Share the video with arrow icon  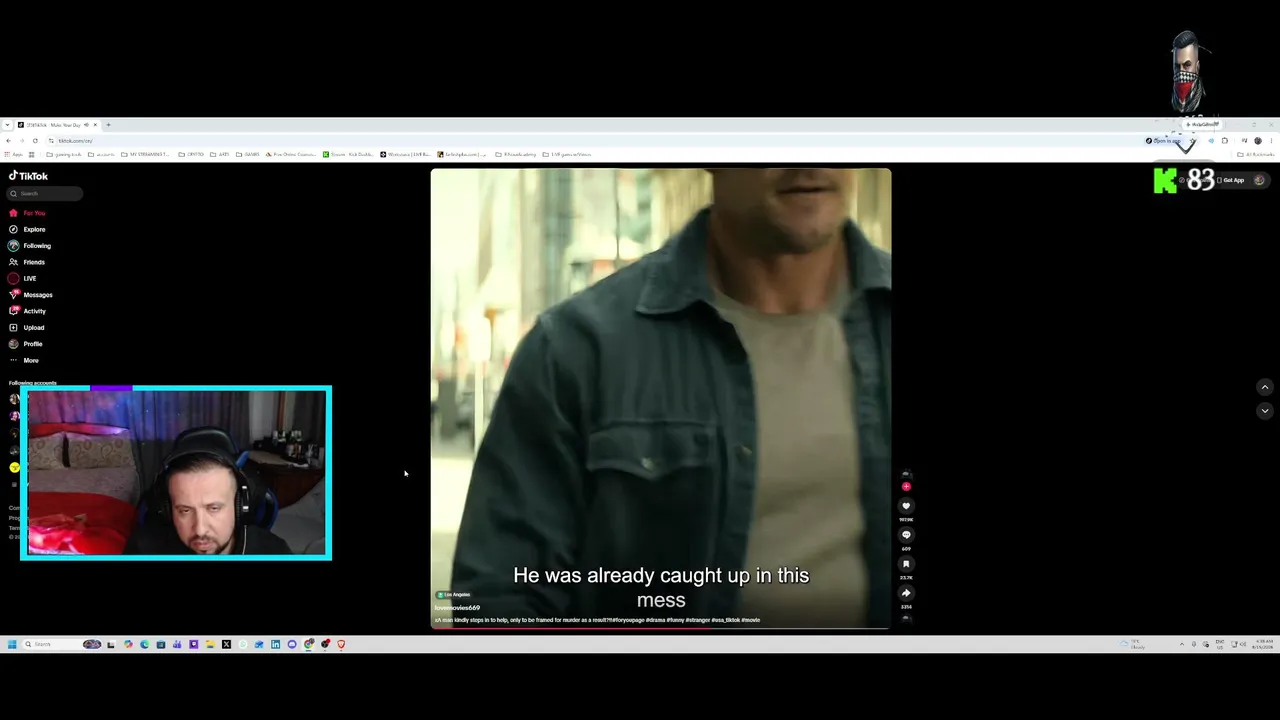906,593
